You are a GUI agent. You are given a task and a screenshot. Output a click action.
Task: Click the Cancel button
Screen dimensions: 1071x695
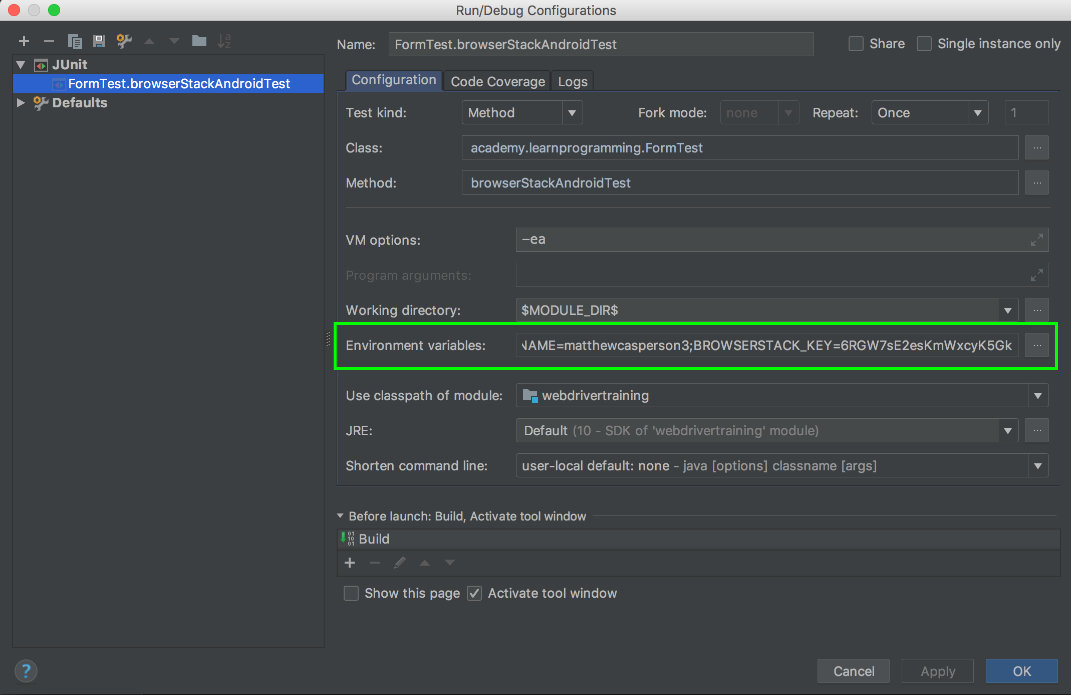(x=853, y=671)
